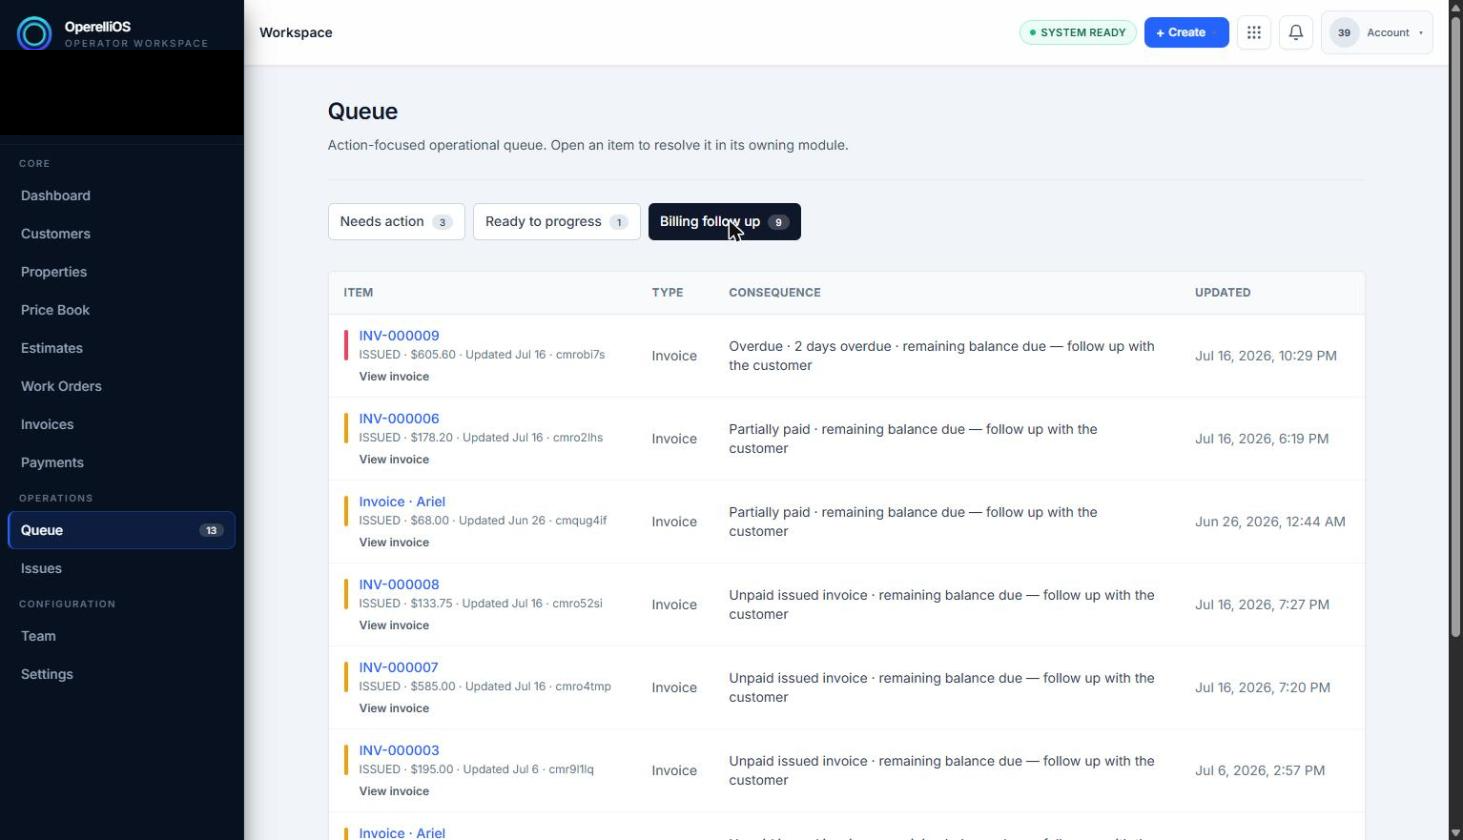Image resolution: width=1463 pixels, height=840 pixels.
Task: Click the Workspace header title
Action: pyautogui.click(x=296, y=32)
